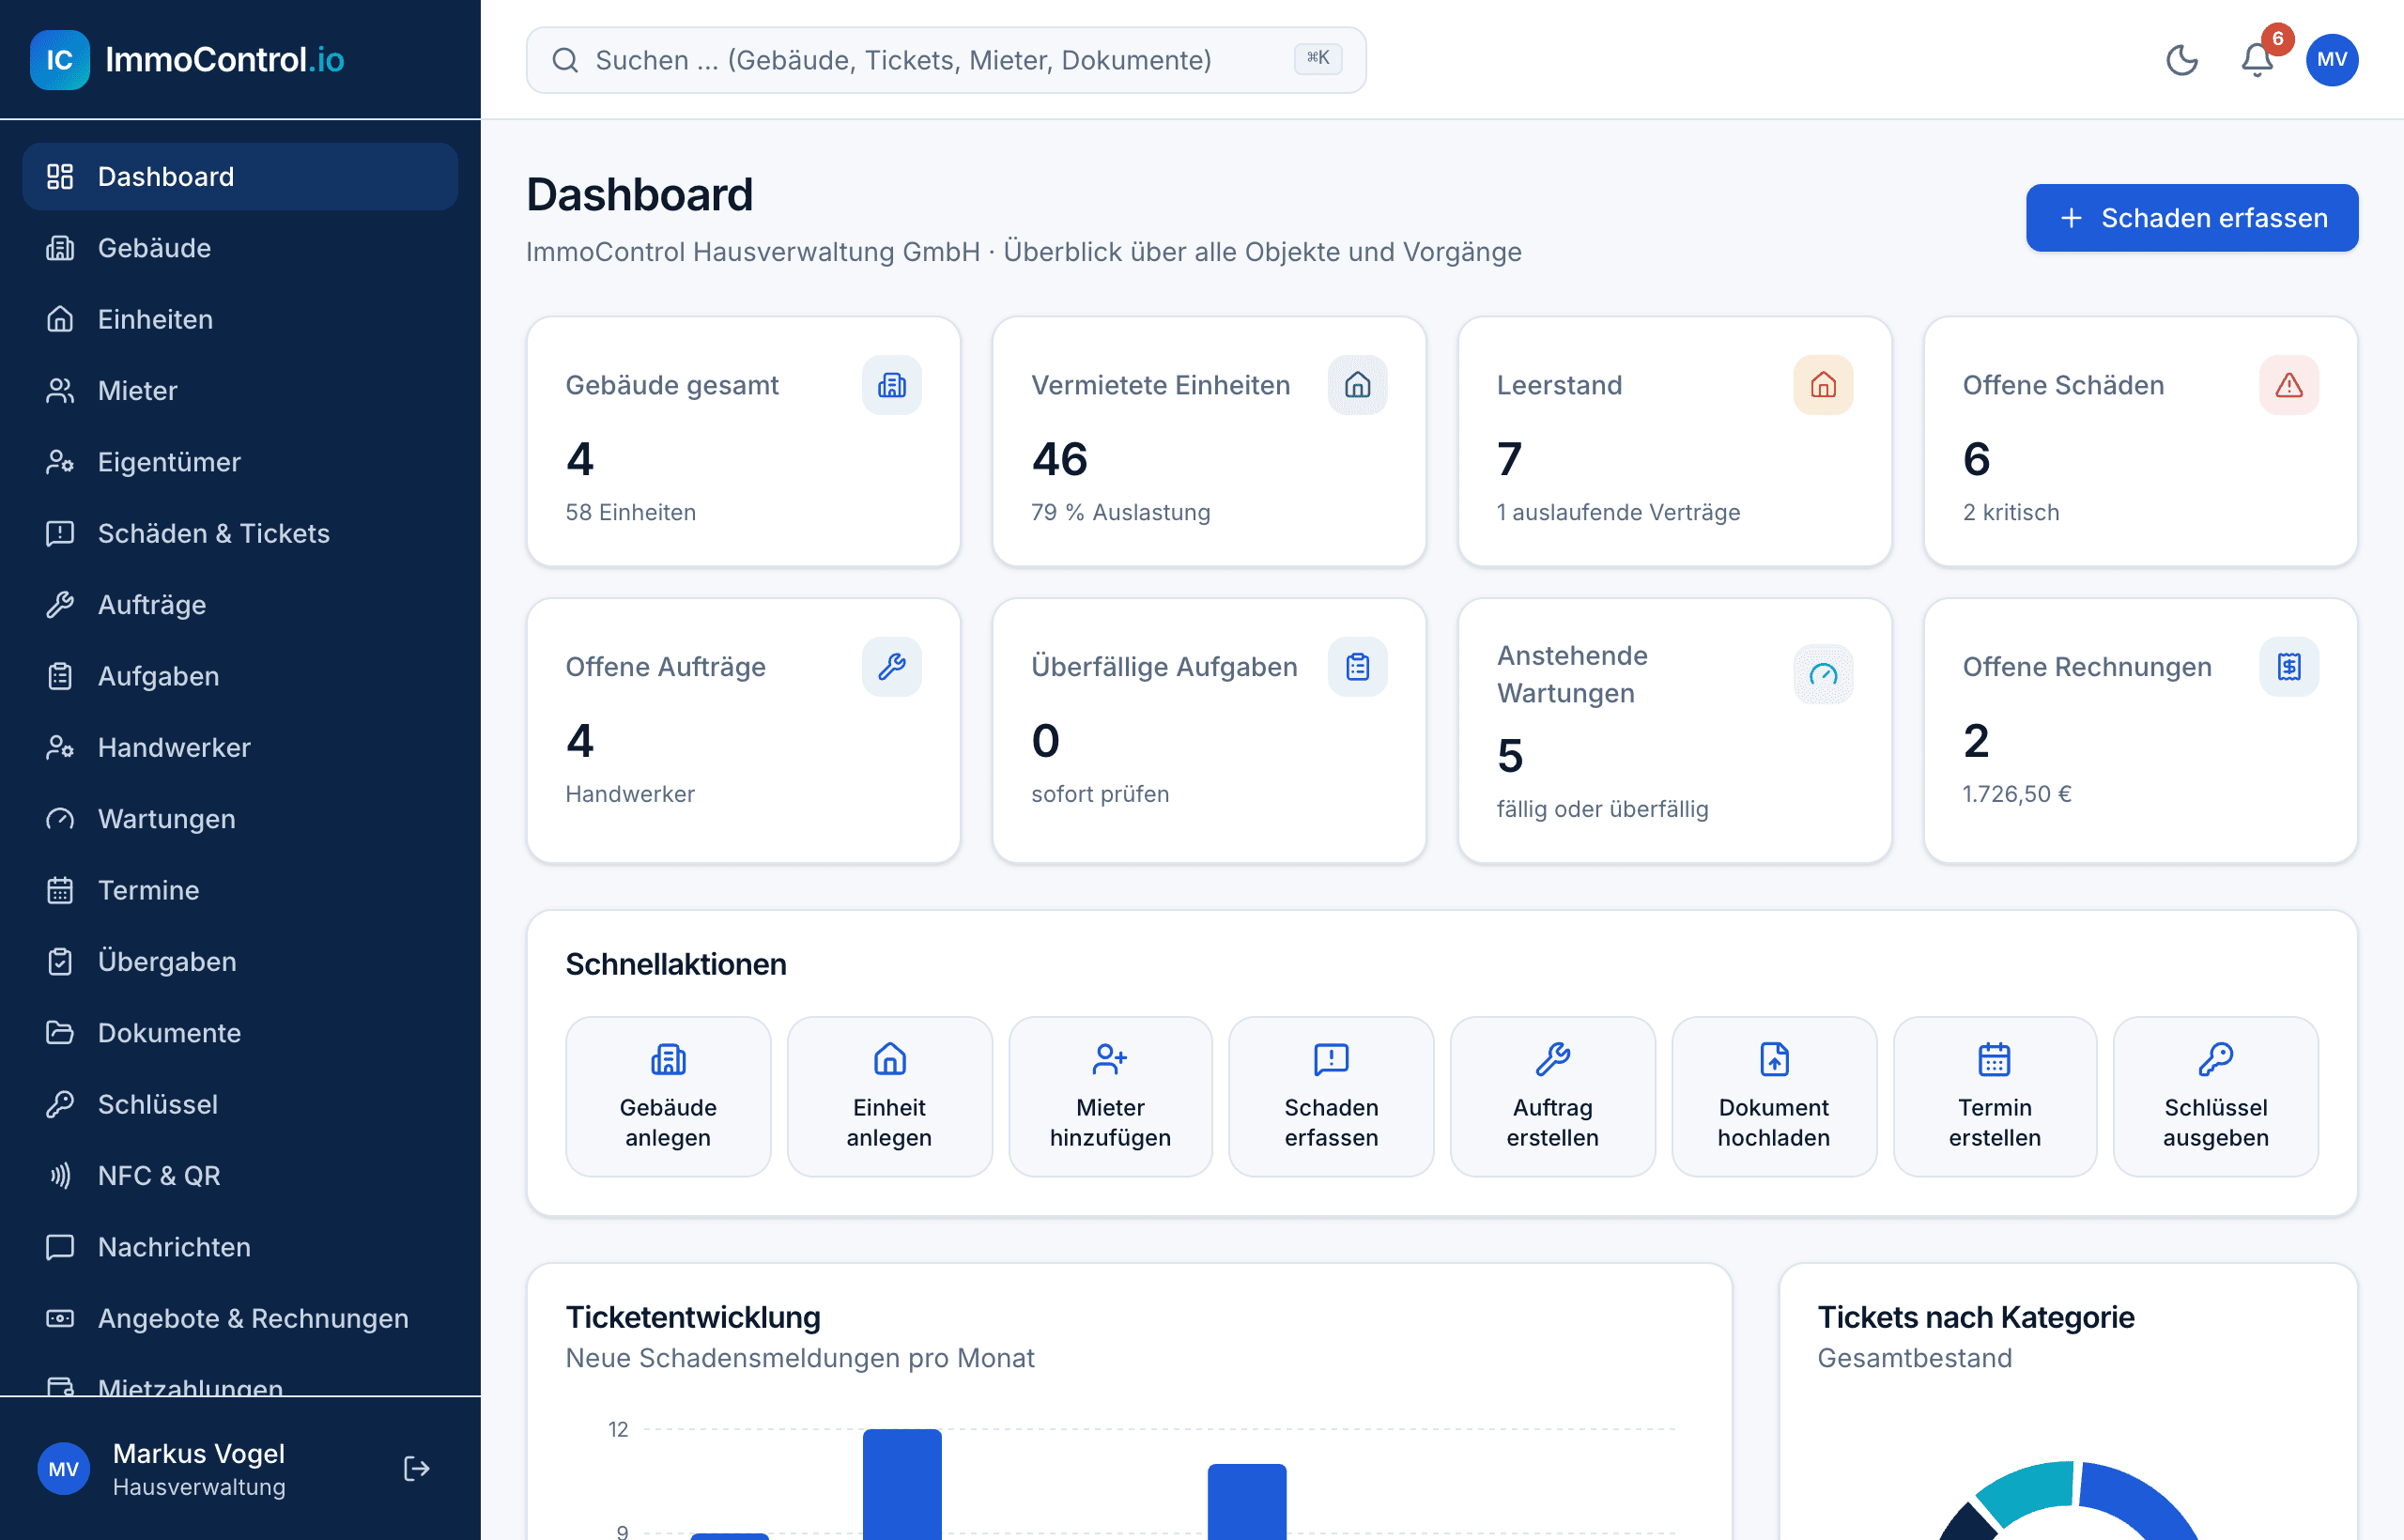Screen dimensions: 2404x1540
Task: Open Schäden & Tickets in the sidebar
Action: [240, 533]
